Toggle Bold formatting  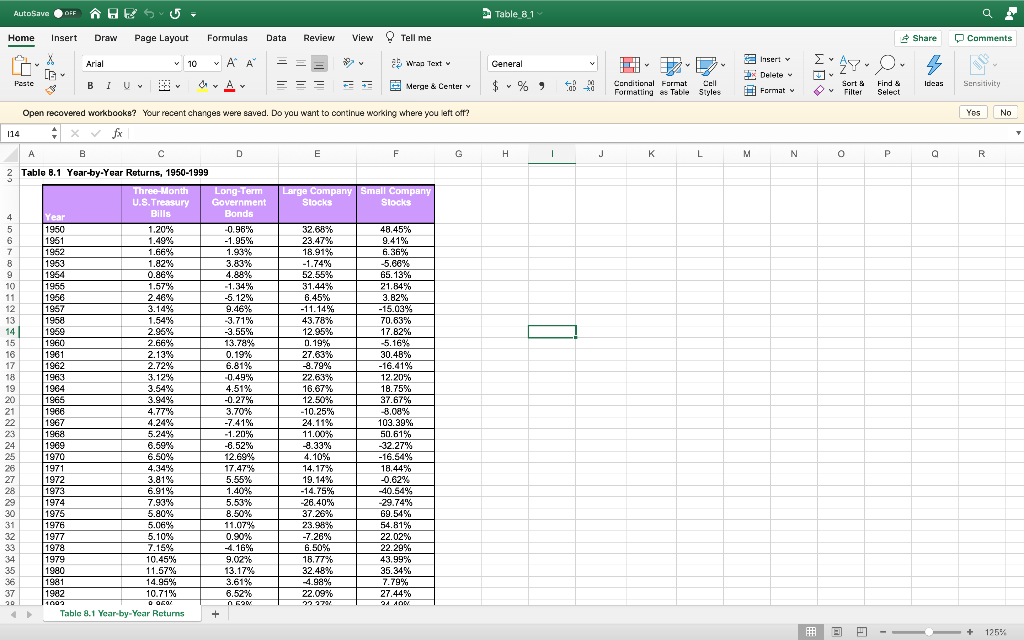[x=90, y=86]
